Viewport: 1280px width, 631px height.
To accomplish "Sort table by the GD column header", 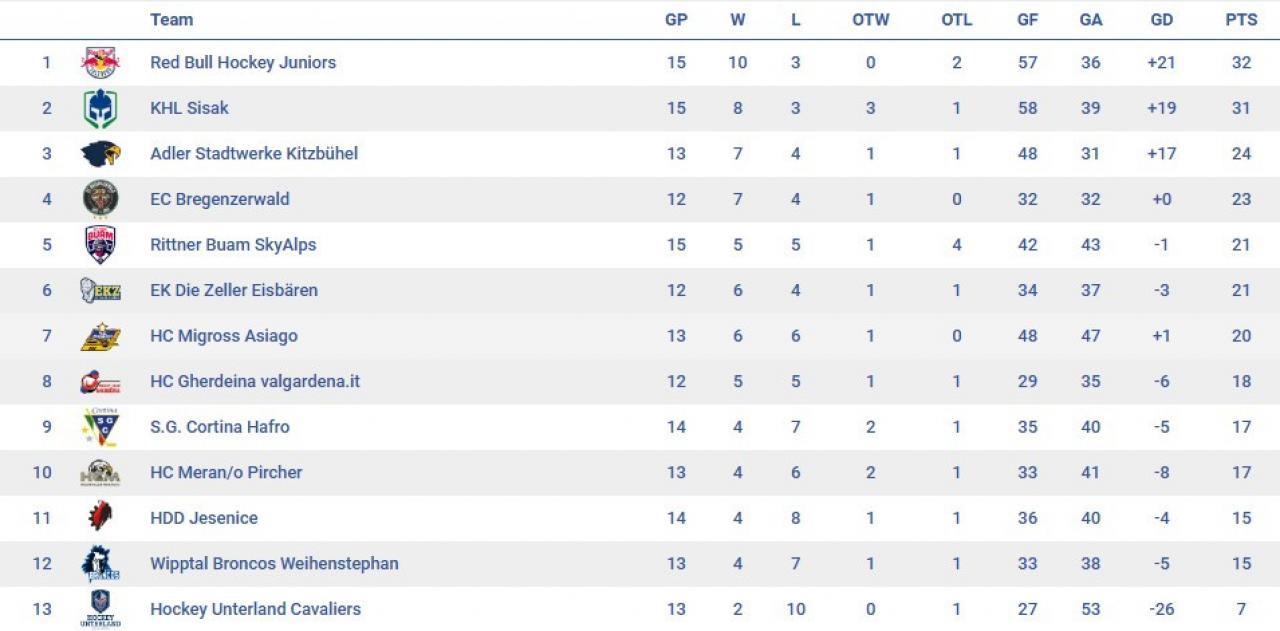I will (1161, 20).
